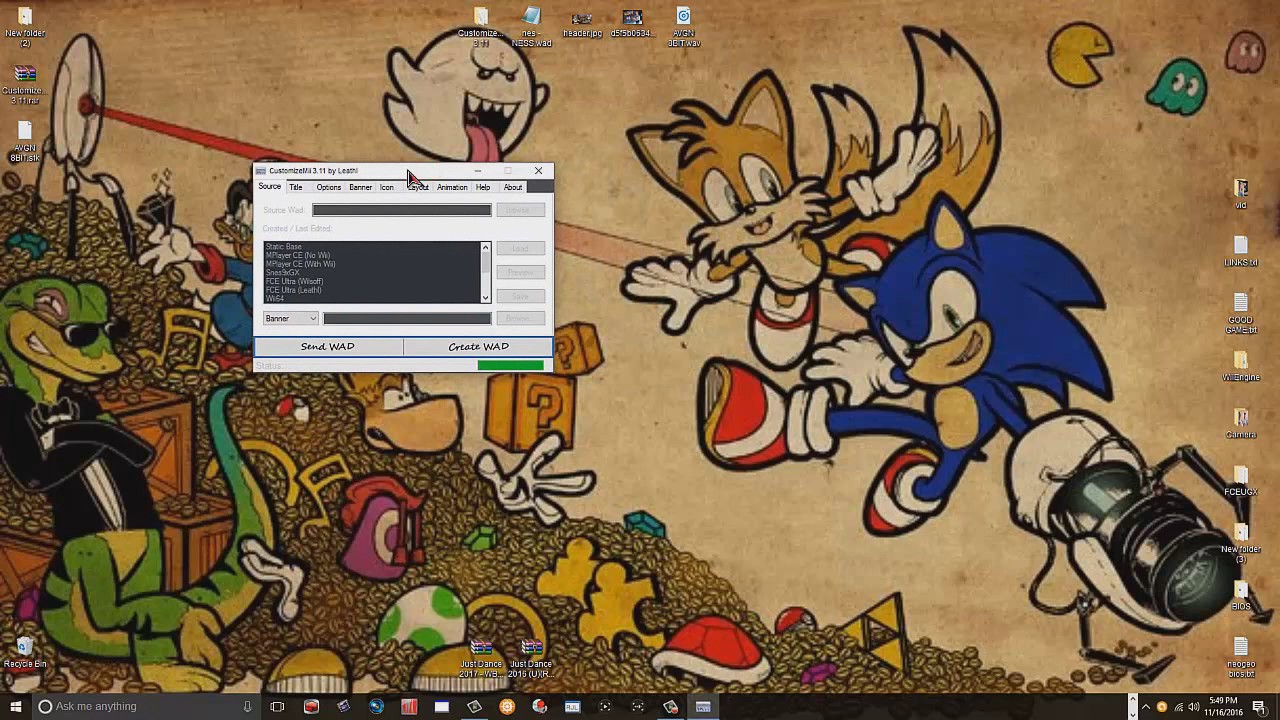The height and width of the screenshot is (720, 1280).
Task: Select the vid desktop icon
Action: tap(1241, 194)
